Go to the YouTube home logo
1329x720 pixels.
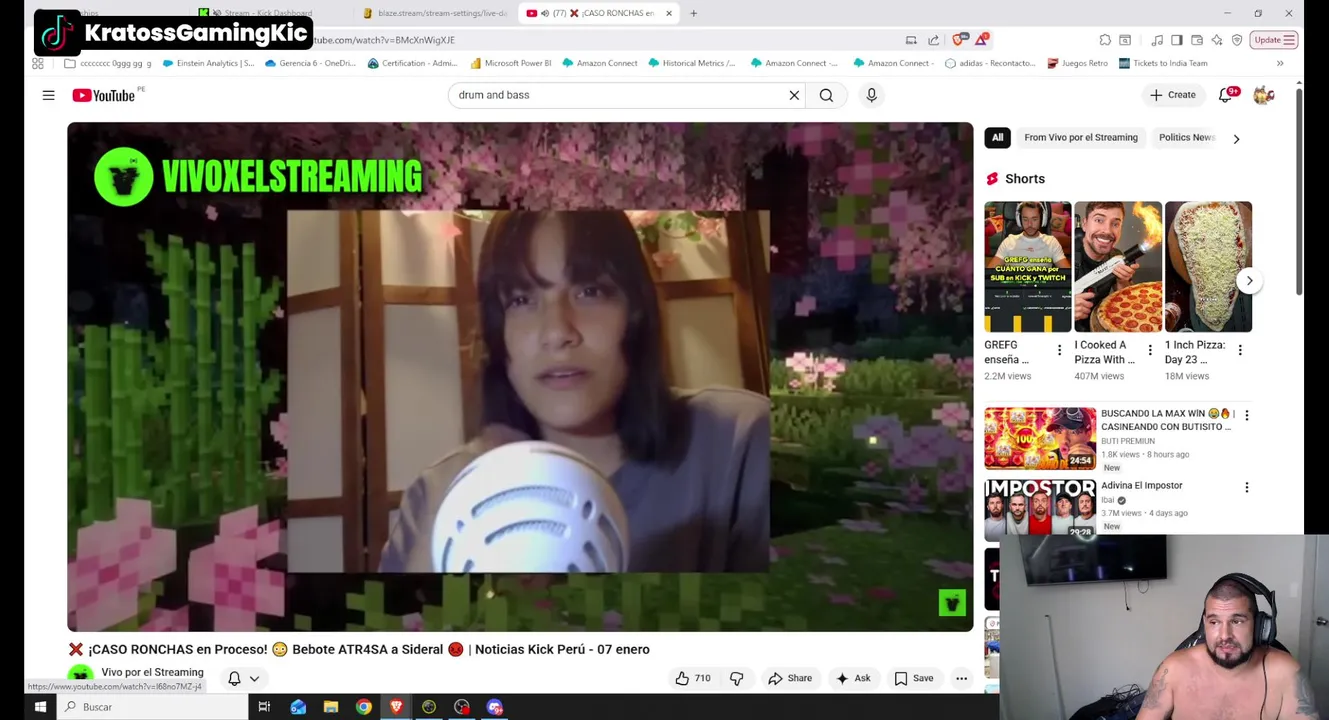click(x=104, y=95)
